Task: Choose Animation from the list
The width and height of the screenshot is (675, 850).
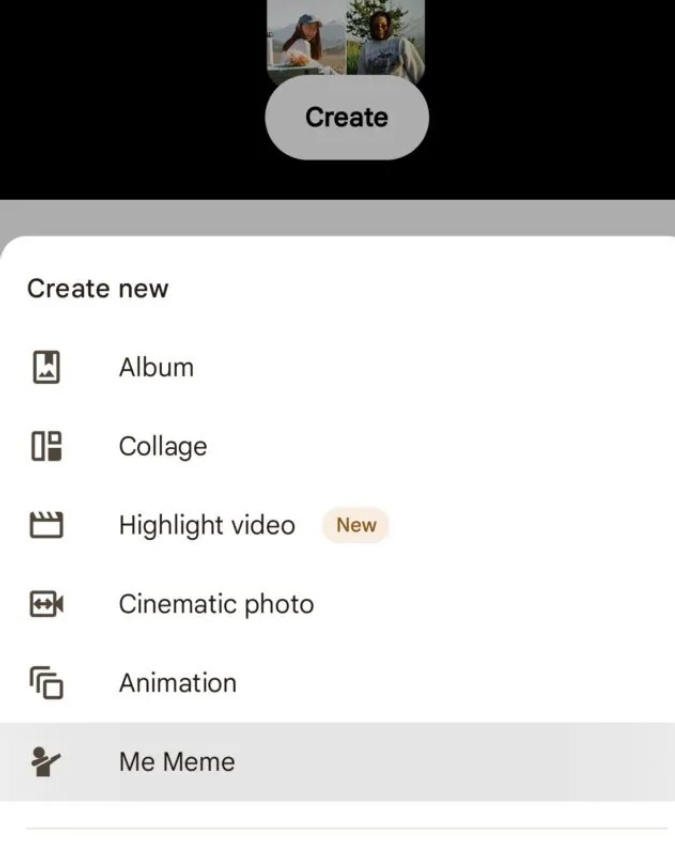Action: 178,683
